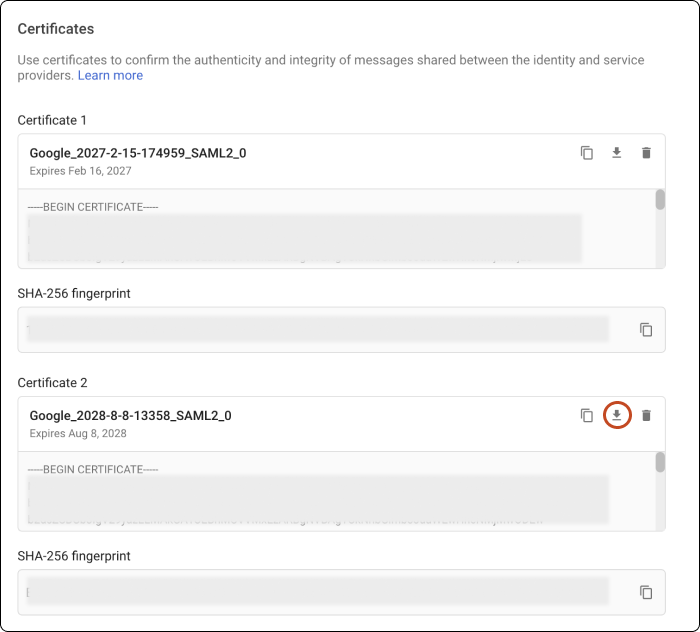Download the Google_2028-8-8-13358_SAML2_0 certificate
This screenshot has width=700, height=632.
point(617,415)
